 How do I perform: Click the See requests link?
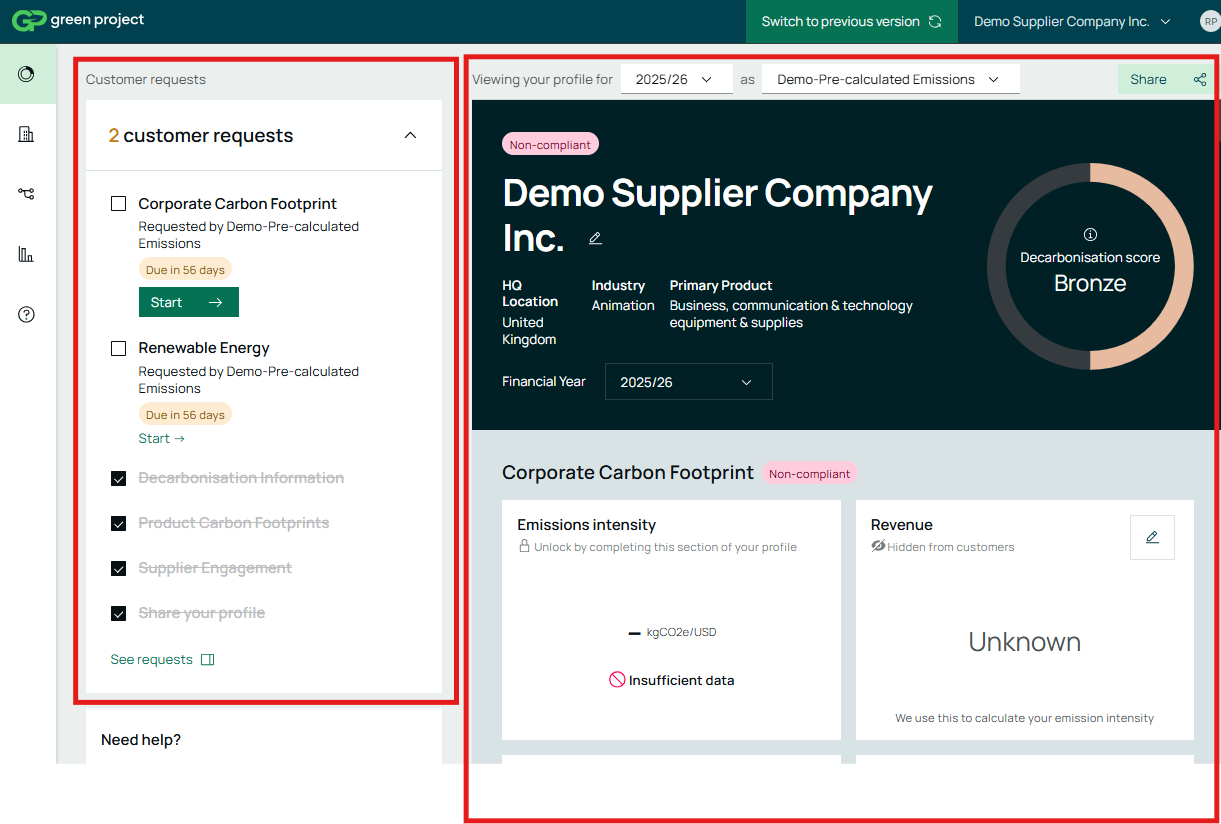coord(162,660)
